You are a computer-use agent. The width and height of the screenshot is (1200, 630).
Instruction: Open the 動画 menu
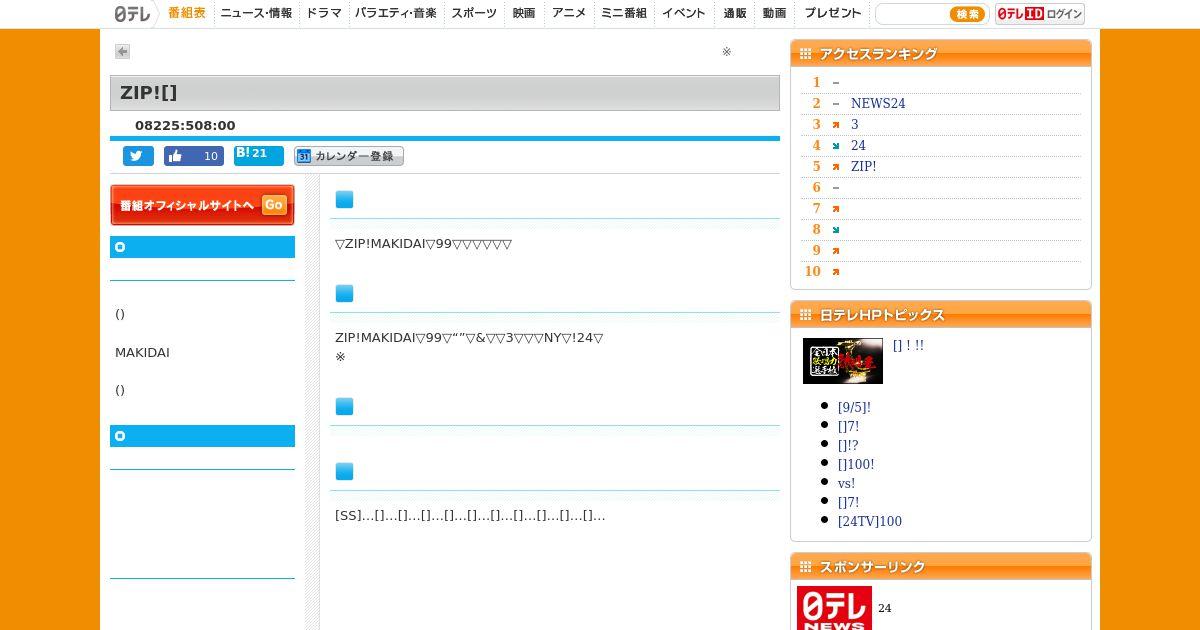[x=774, y=14]
